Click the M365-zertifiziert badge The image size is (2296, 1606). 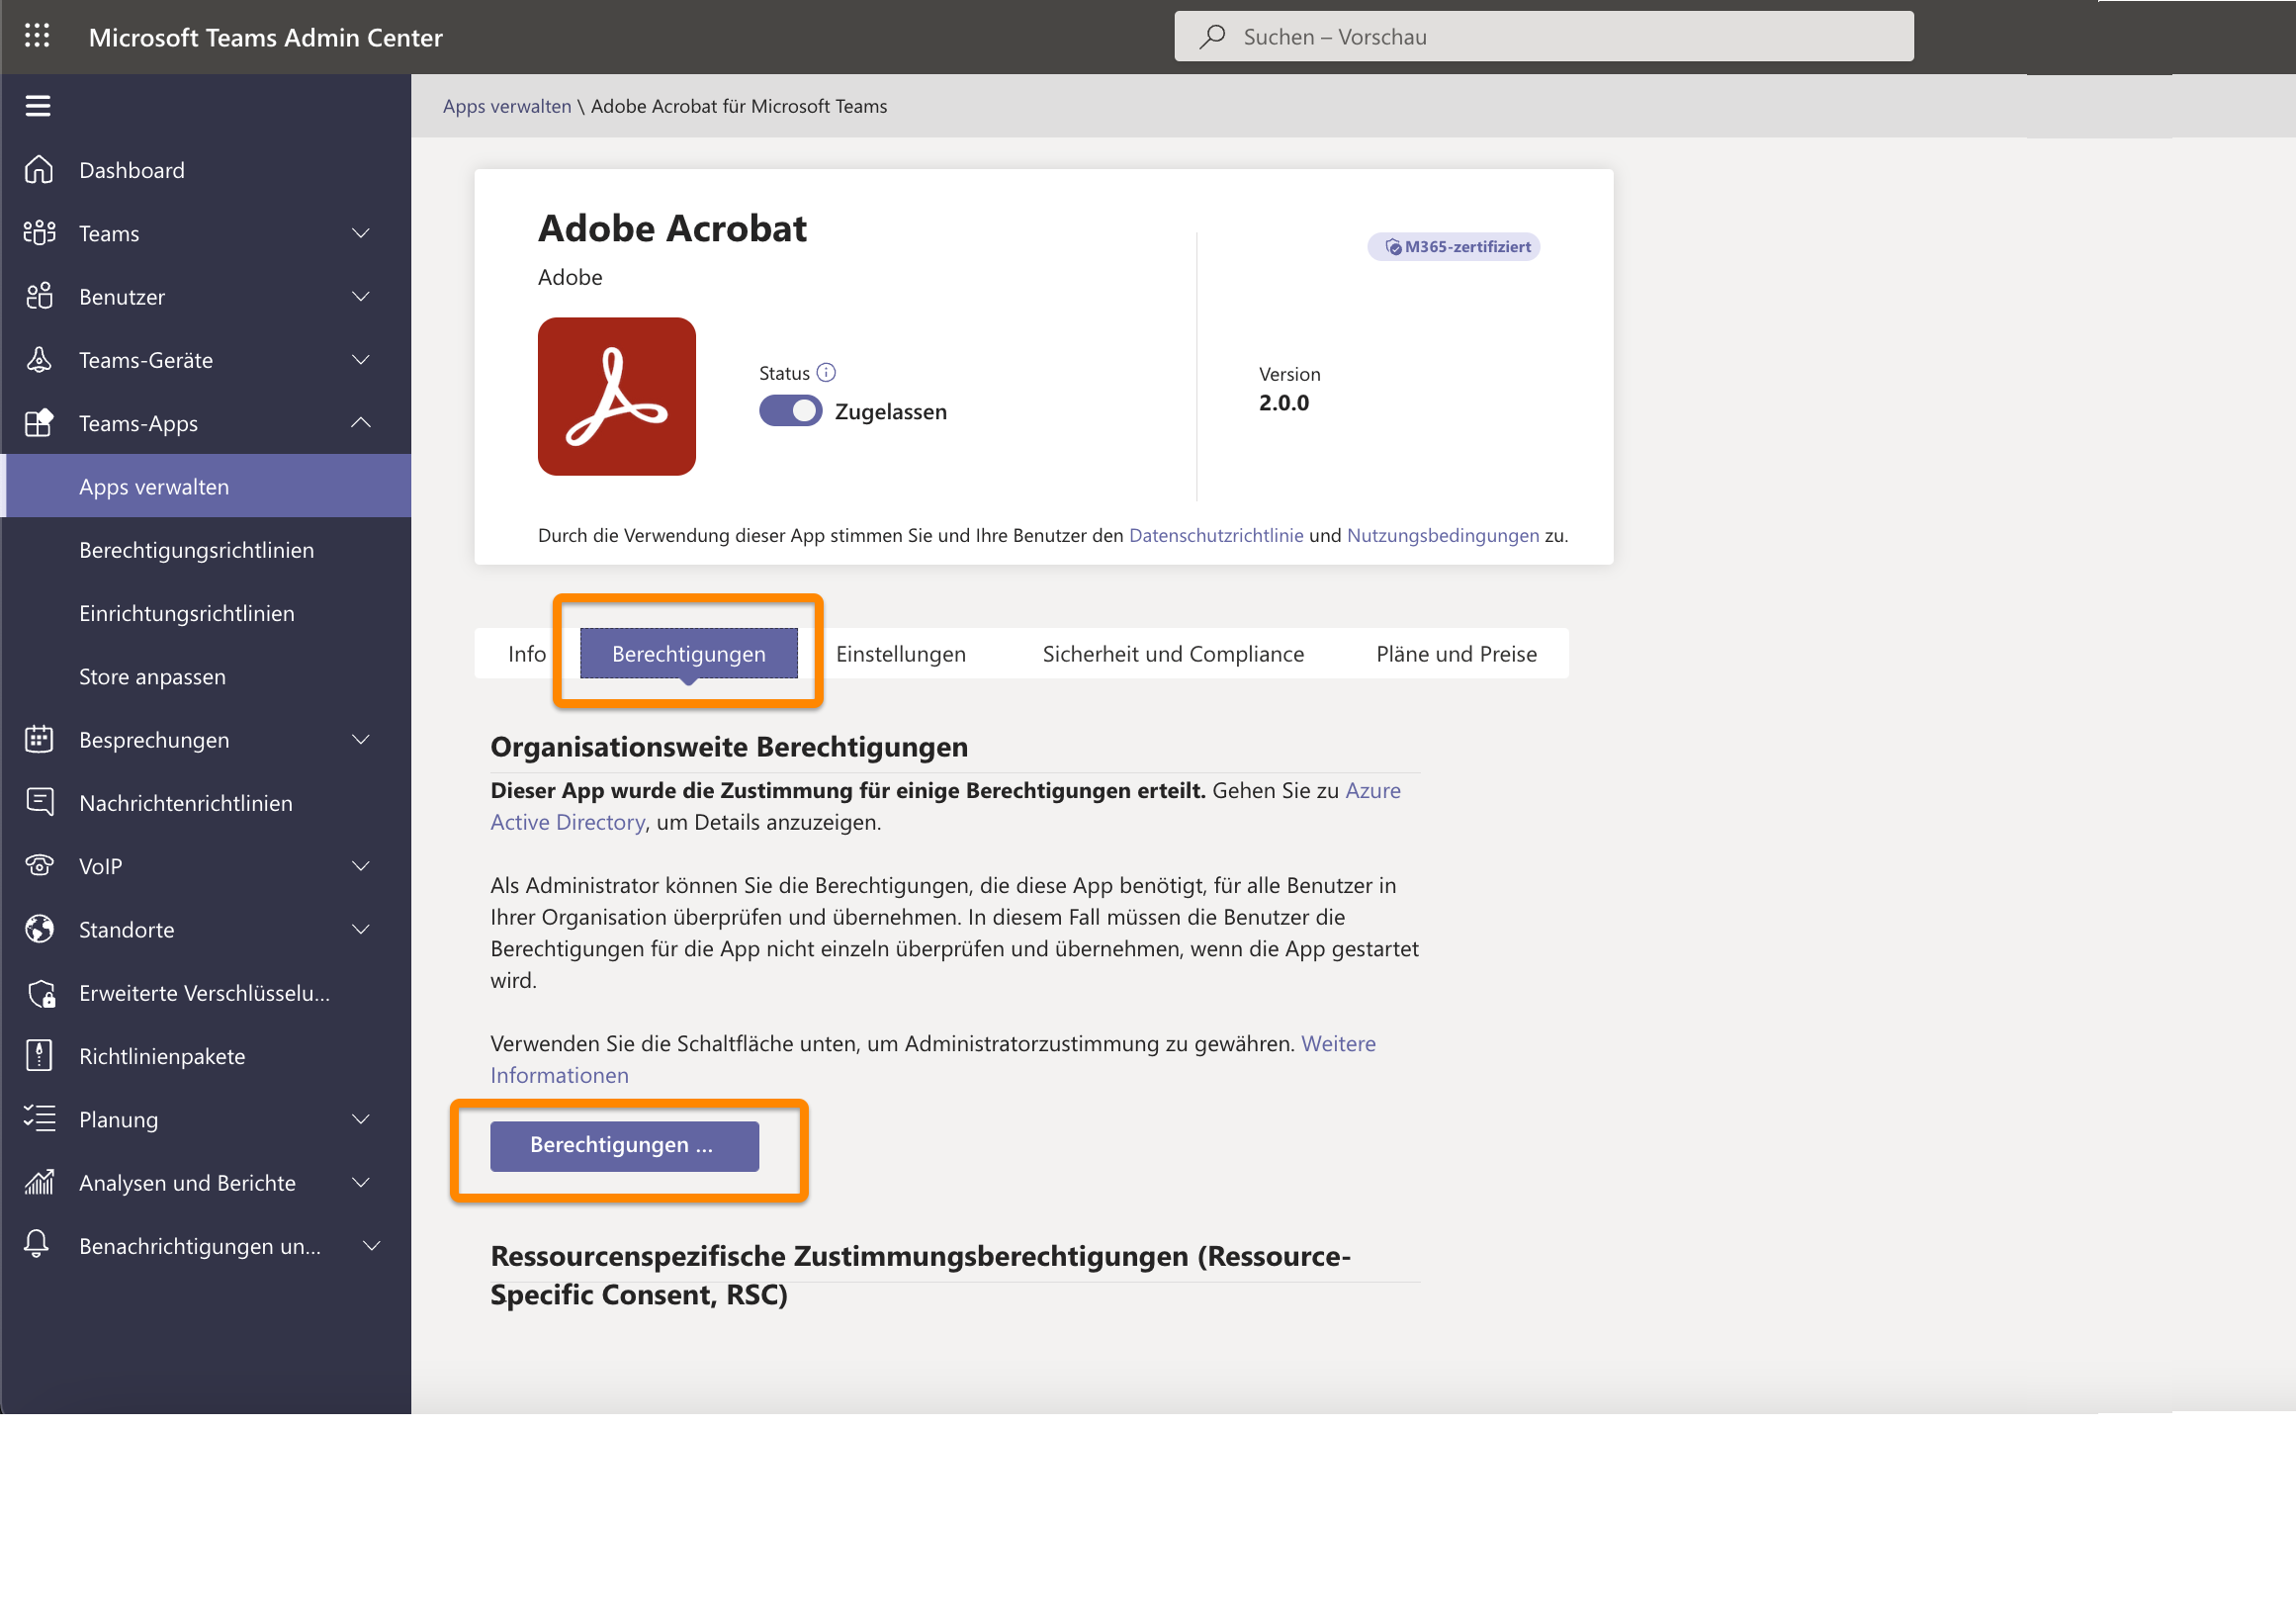(1454, 247)
